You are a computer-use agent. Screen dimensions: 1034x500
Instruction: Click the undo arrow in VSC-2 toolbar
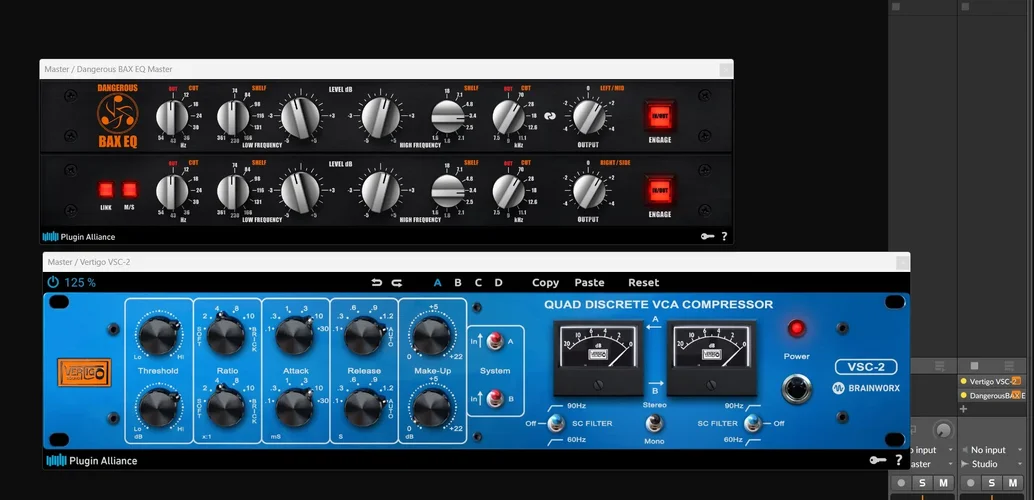(377, 282)
